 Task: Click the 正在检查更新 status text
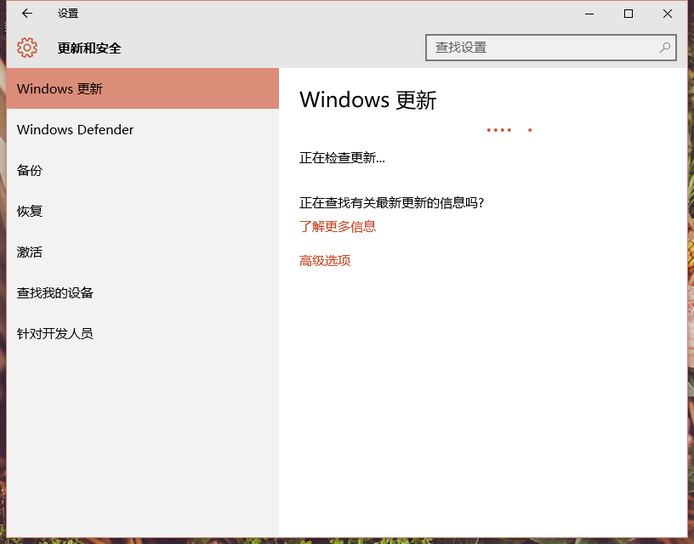342,158
